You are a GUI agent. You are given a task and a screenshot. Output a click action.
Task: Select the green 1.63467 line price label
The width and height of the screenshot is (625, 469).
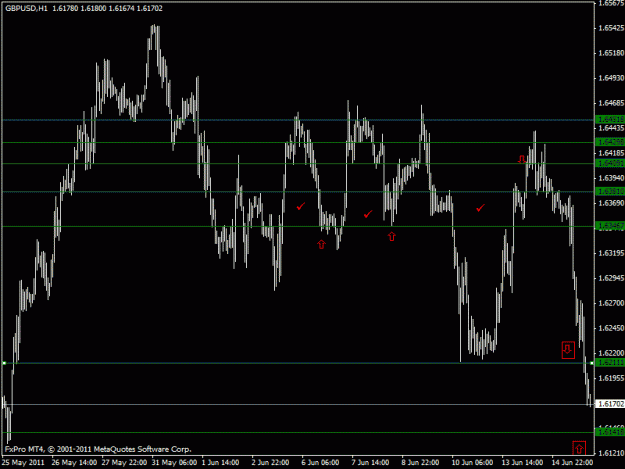[x=610, y=226]
